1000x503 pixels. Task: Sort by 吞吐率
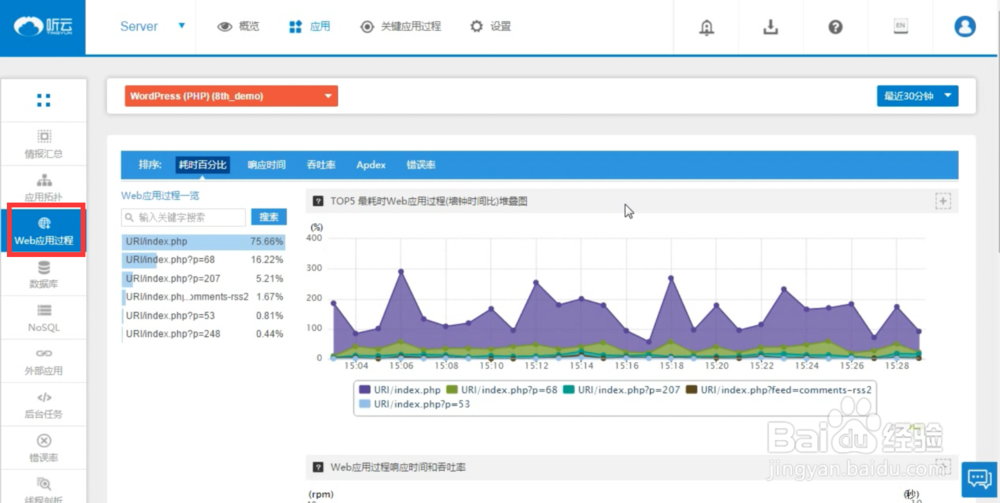pos(321,164)
